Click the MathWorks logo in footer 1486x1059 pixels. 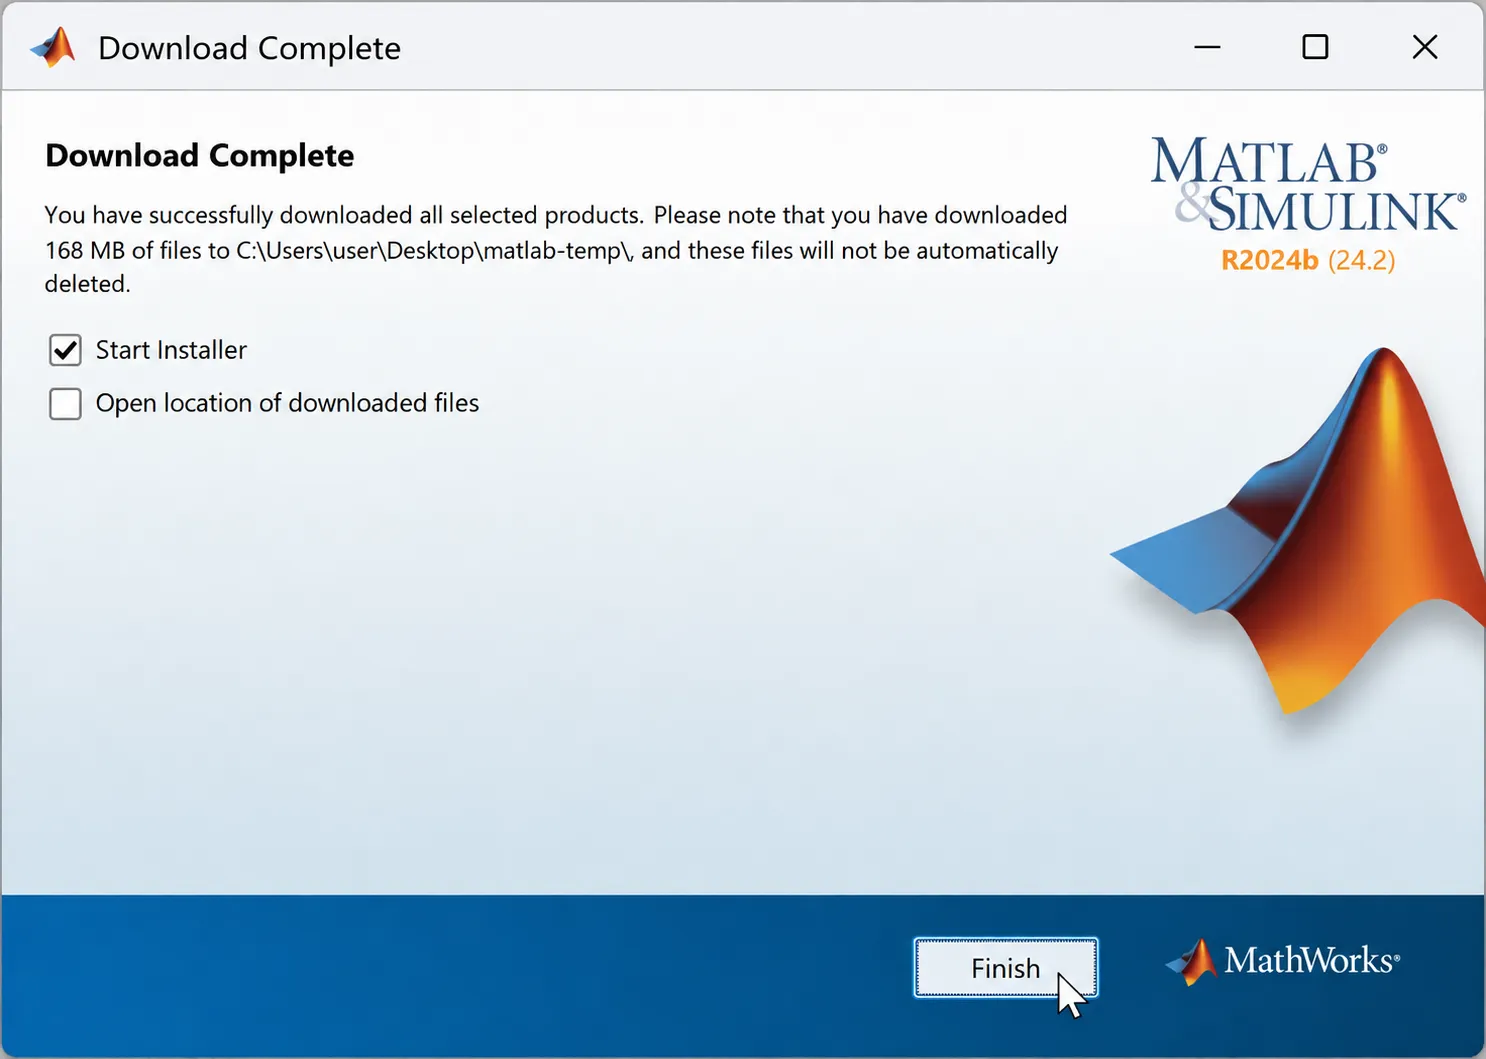(x=1283, y=961)
